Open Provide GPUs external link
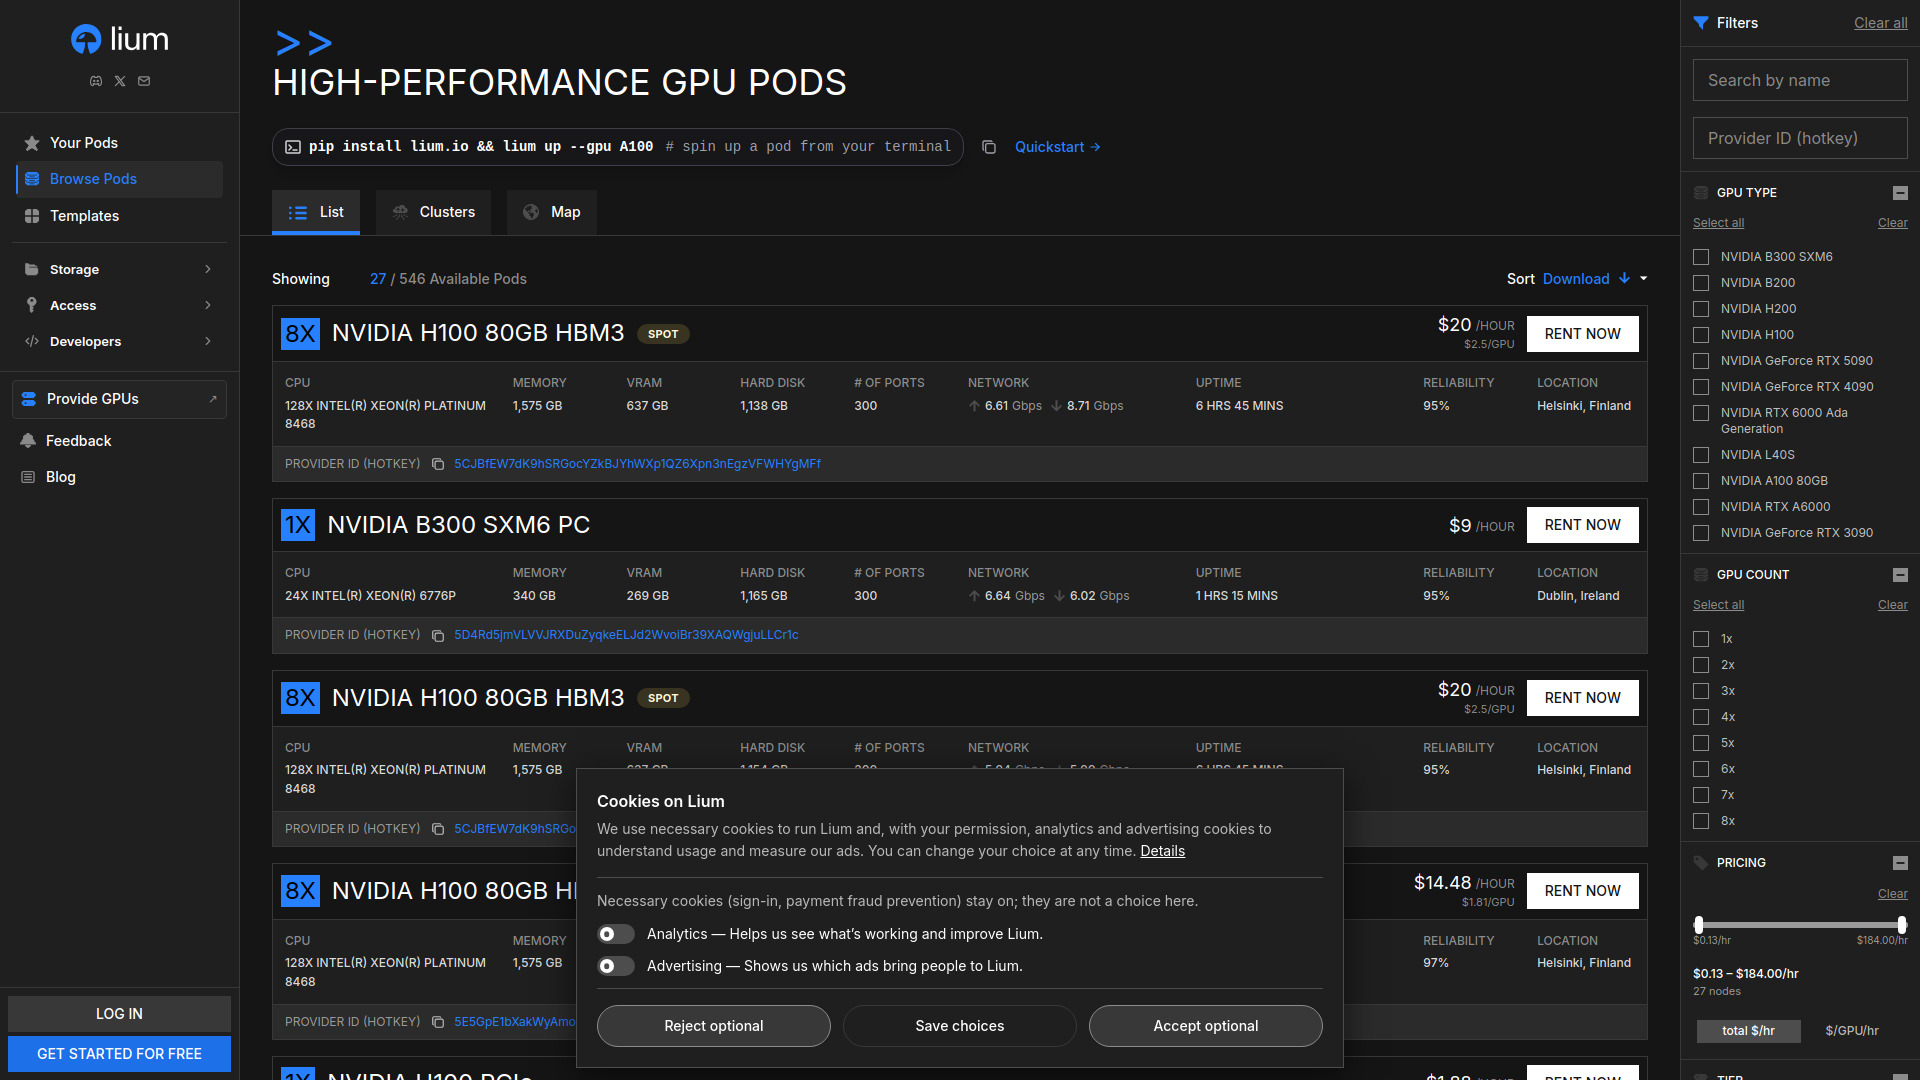1920x1080 pixels. [x=119, y=399]
